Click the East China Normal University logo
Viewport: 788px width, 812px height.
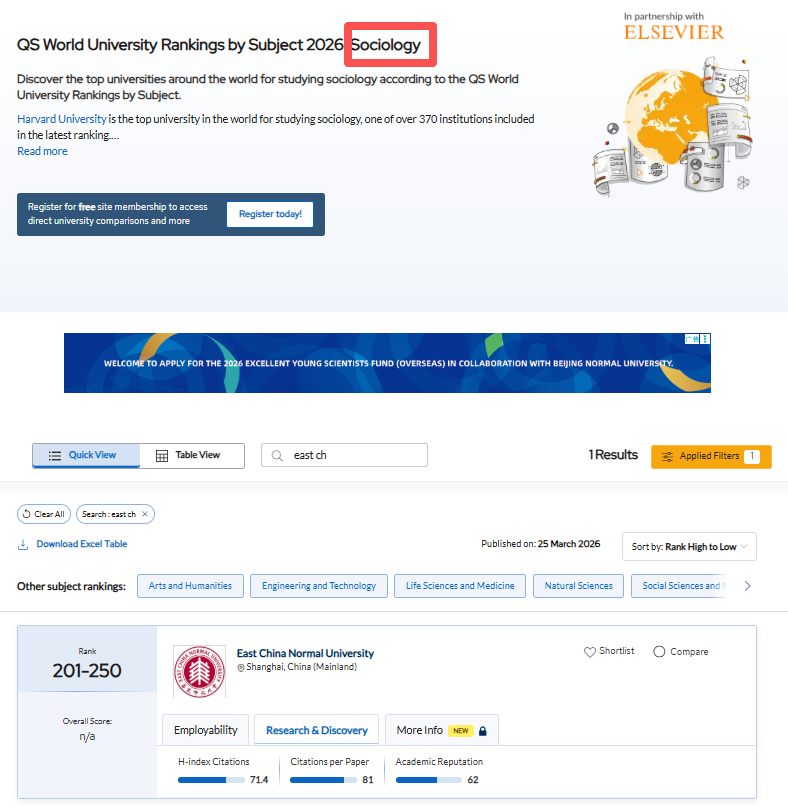tap(199, 671)
